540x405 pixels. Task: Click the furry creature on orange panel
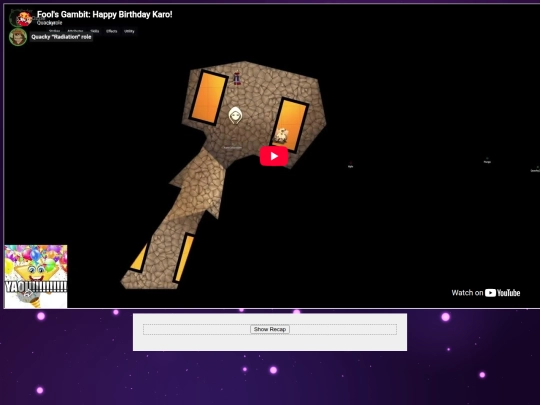point(281,135)
